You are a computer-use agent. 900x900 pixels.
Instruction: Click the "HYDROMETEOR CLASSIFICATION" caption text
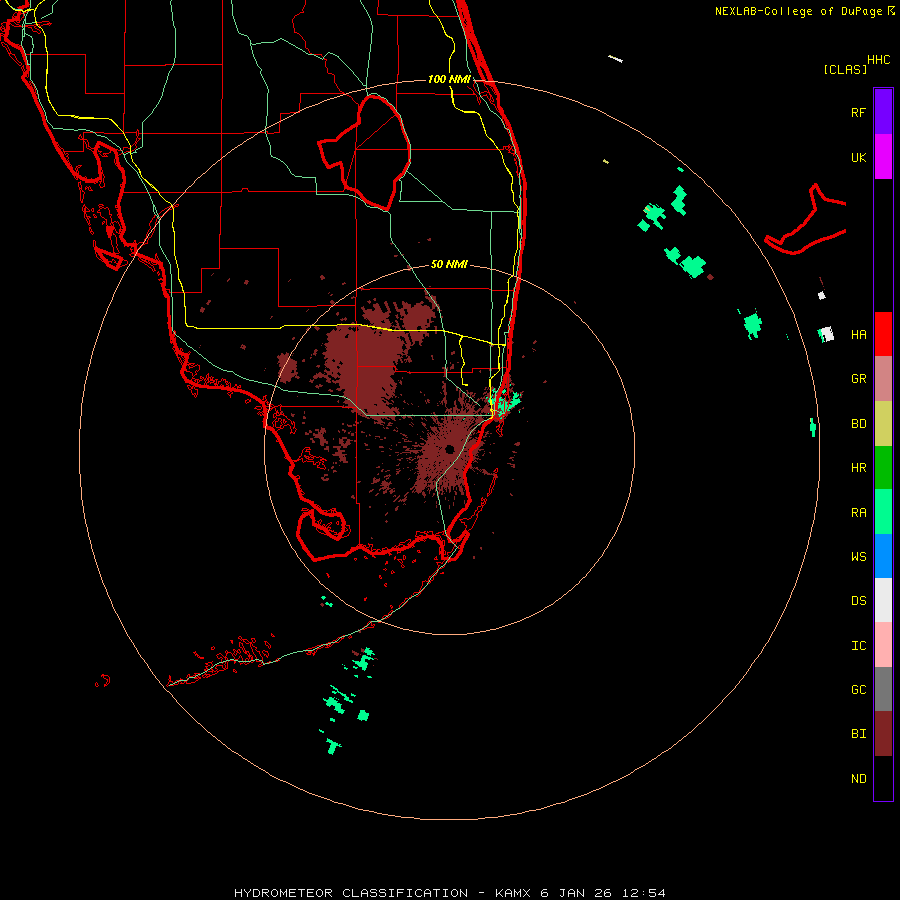351,893
